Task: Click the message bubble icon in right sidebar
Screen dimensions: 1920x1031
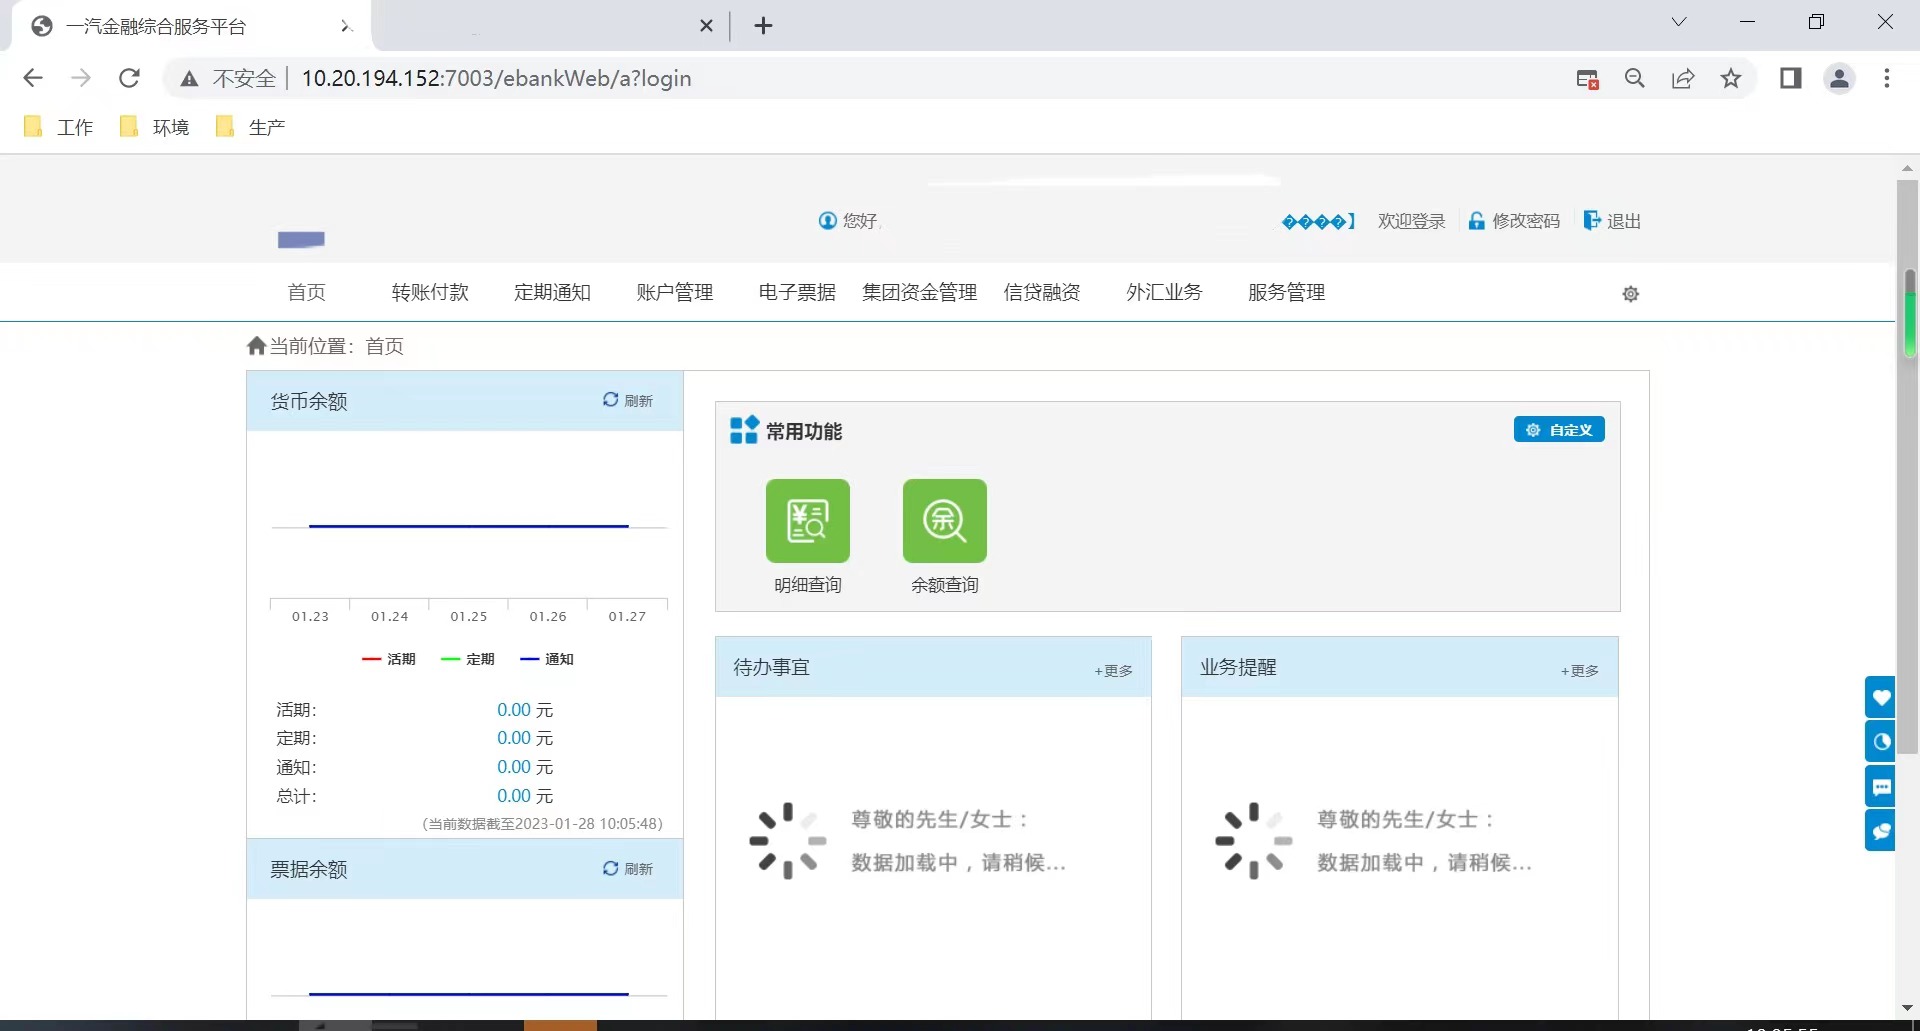Action: click(1881, 786)
